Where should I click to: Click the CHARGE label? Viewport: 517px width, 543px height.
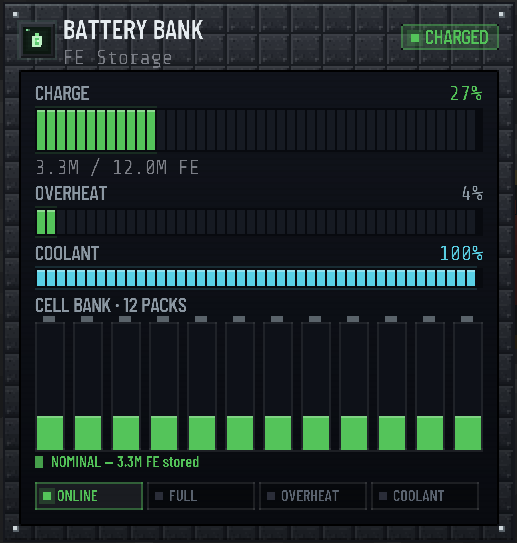click(62, 94)
